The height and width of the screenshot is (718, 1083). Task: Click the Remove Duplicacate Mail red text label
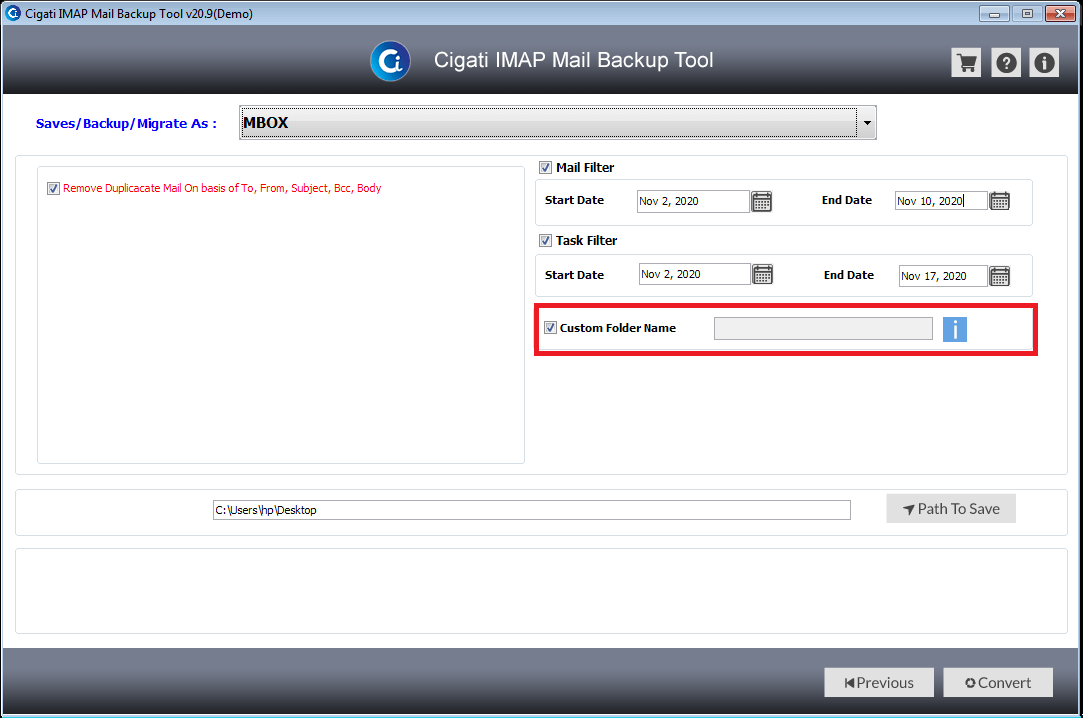pos(222,188)
